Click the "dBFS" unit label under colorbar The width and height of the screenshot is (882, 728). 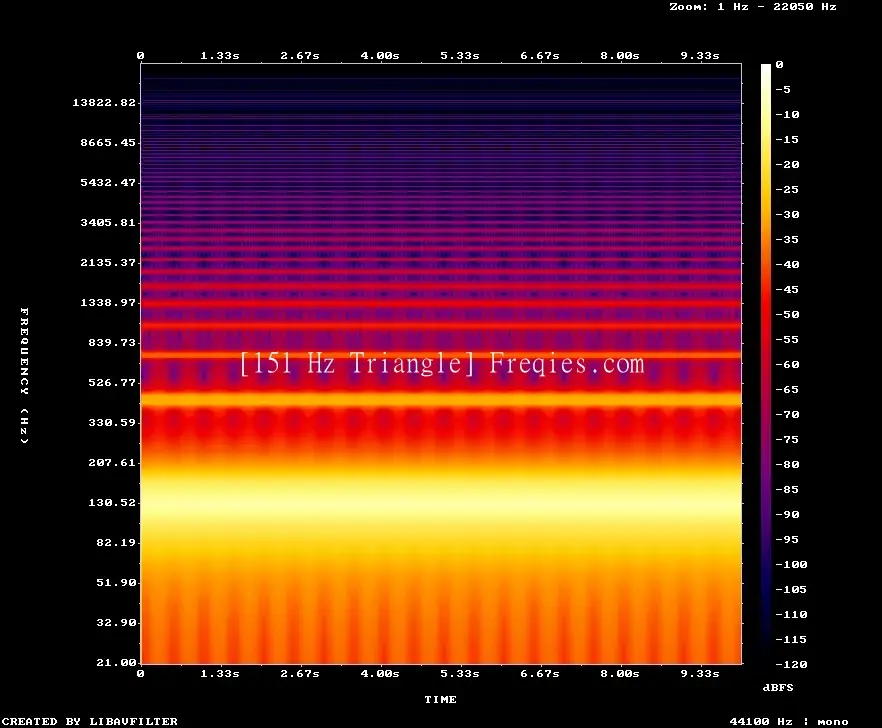778,687
